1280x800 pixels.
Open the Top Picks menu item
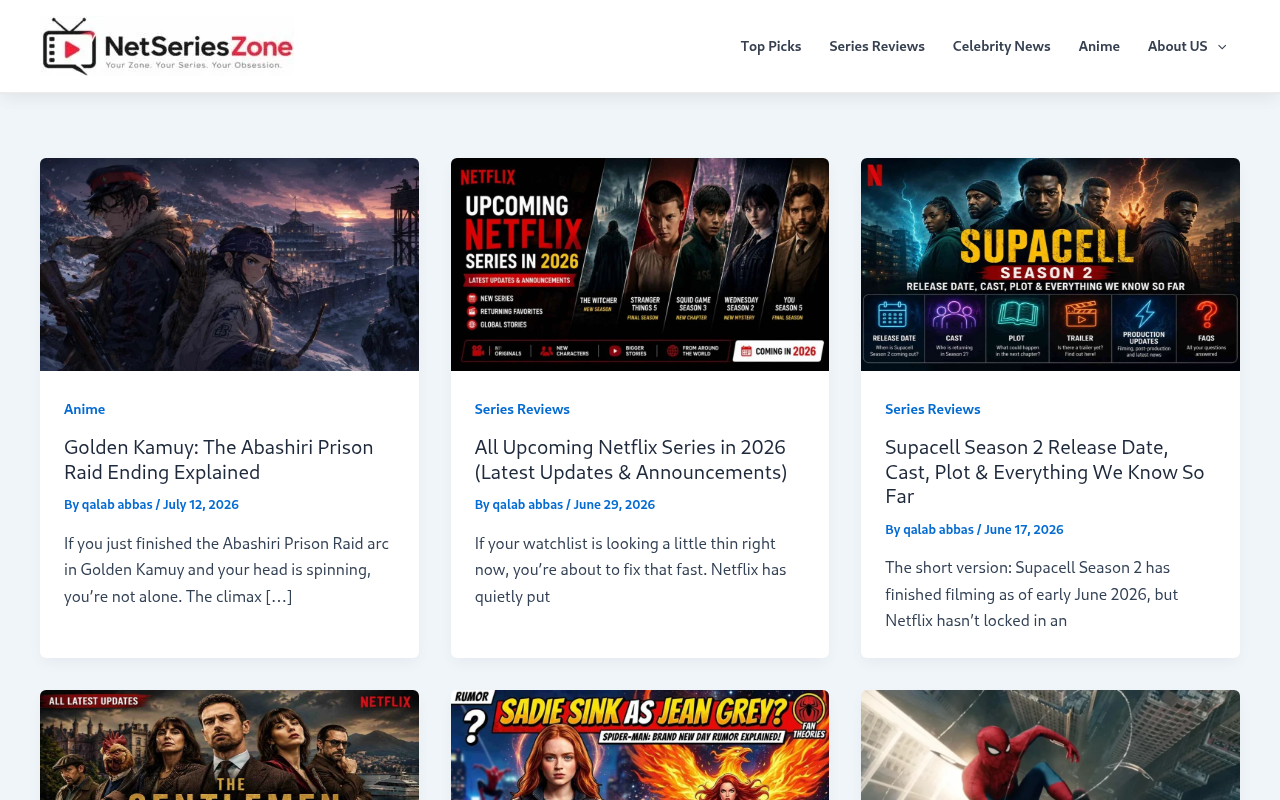pos(771,46)
